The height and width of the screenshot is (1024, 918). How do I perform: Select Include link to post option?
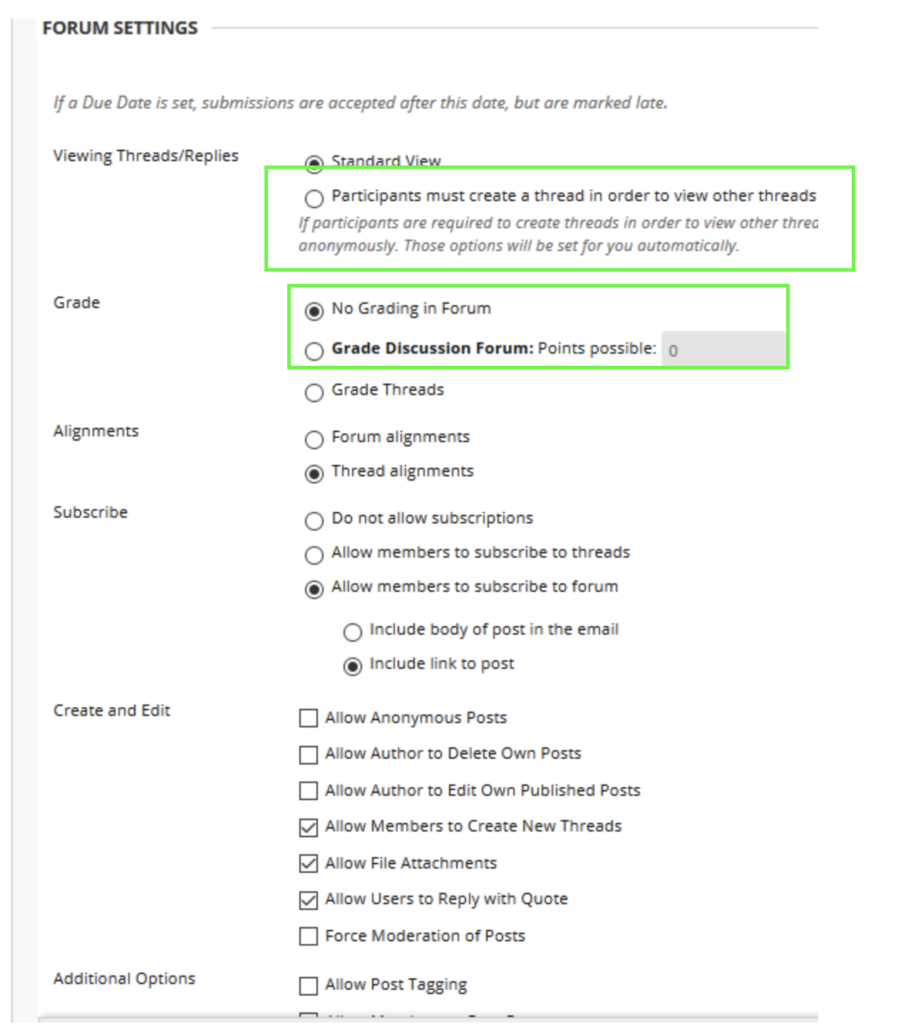352,665
